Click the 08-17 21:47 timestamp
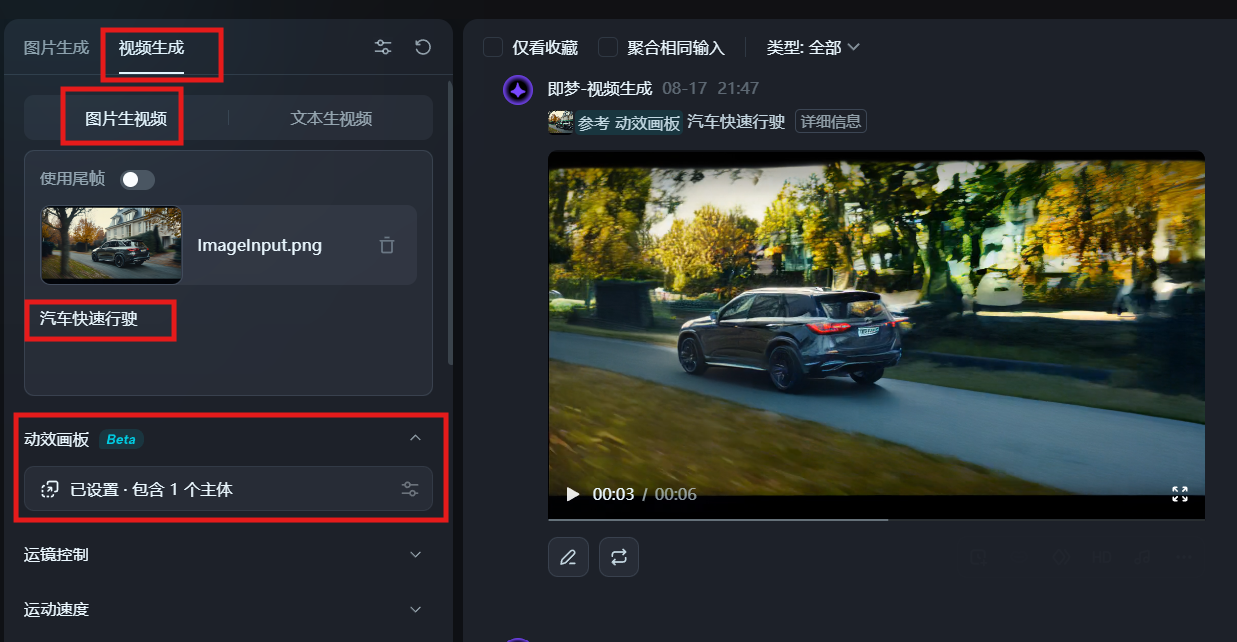 pos(710,88)
